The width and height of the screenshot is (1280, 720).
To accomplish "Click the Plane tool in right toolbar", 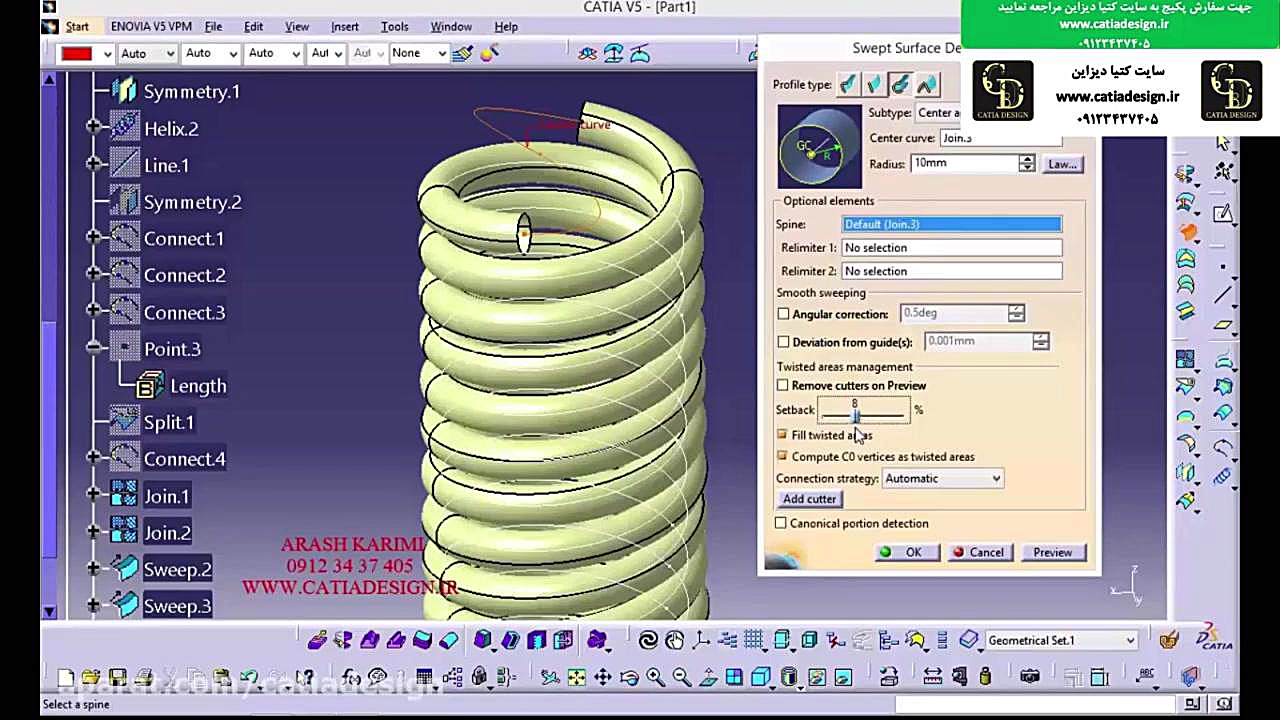I will point(1223,325).
